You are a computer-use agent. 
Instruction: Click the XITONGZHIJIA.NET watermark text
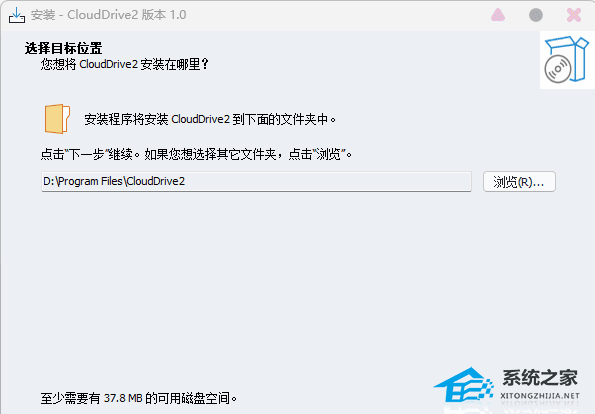click(540, 396)
